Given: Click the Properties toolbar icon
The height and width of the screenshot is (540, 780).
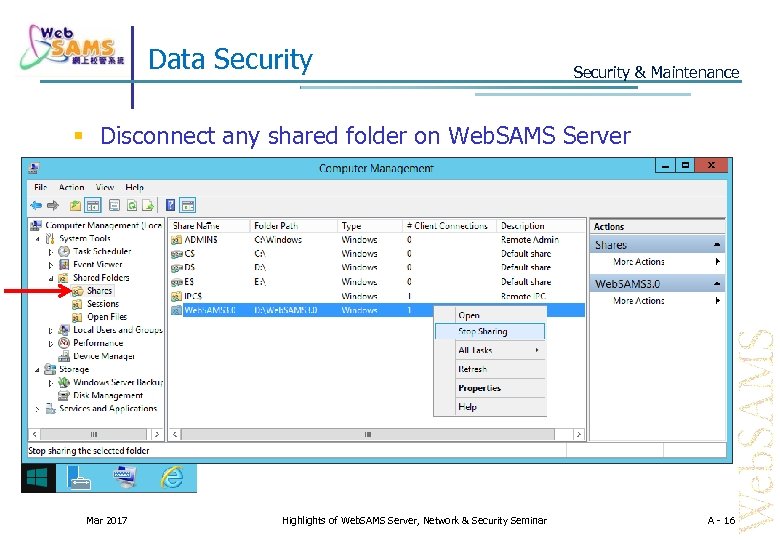Looking at the screenshot, I should click(114, 205).
